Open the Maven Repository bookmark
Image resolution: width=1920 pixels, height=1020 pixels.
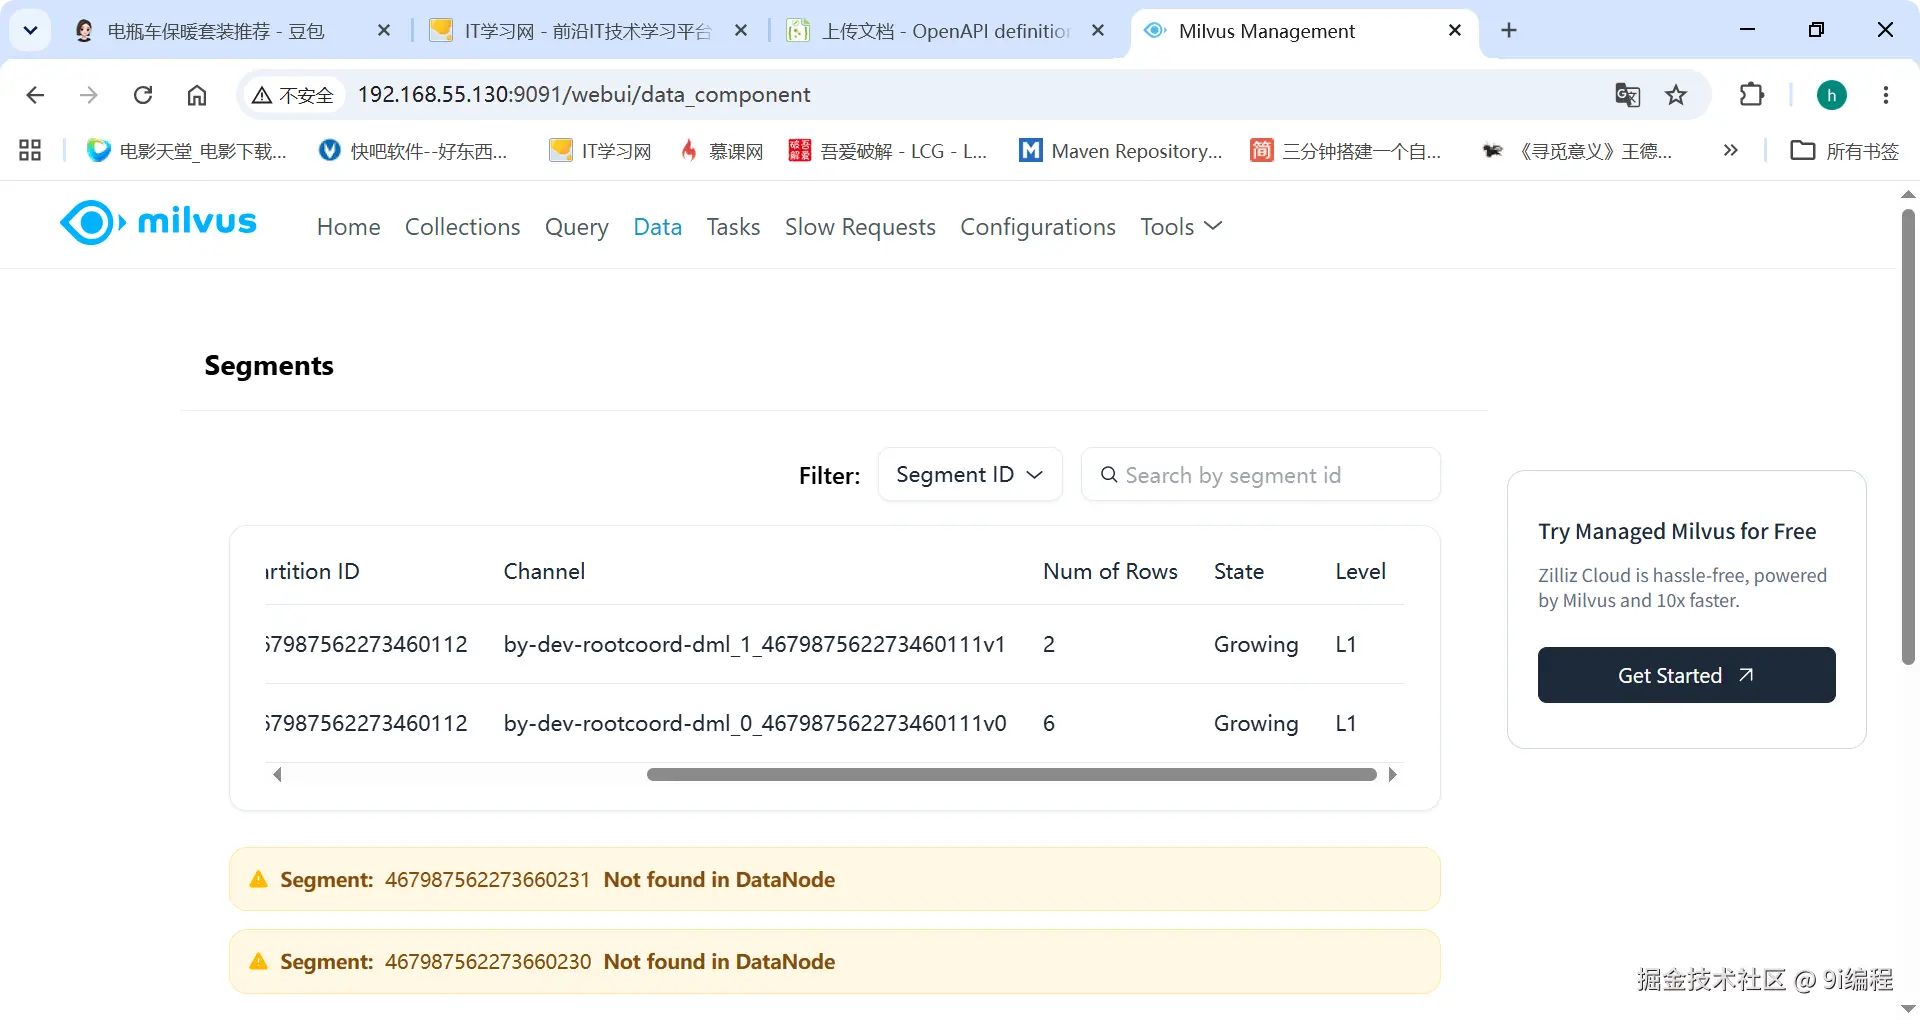[1120, 150]
